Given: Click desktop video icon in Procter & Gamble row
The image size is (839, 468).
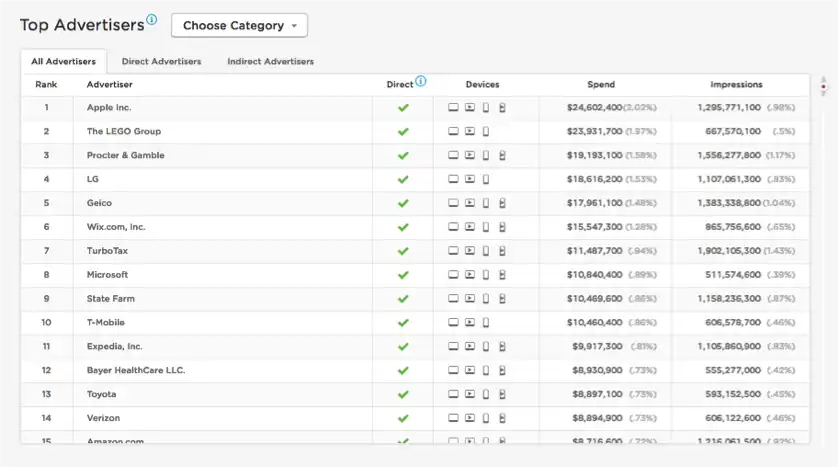Looking at the screenshot, I should [470, 155].
